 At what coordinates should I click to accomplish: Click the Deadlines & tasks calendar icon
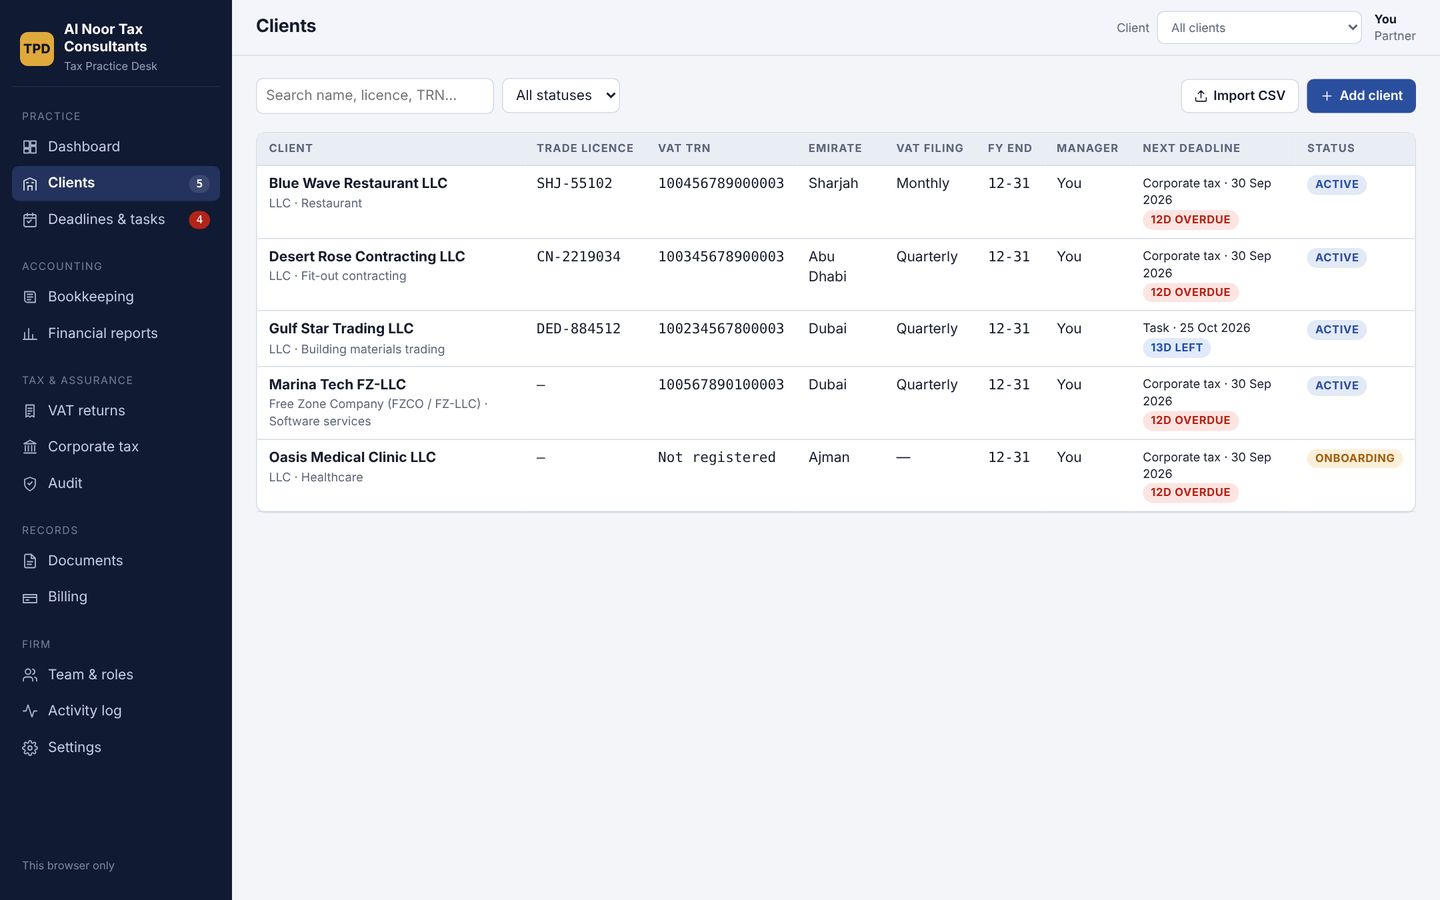30,220
